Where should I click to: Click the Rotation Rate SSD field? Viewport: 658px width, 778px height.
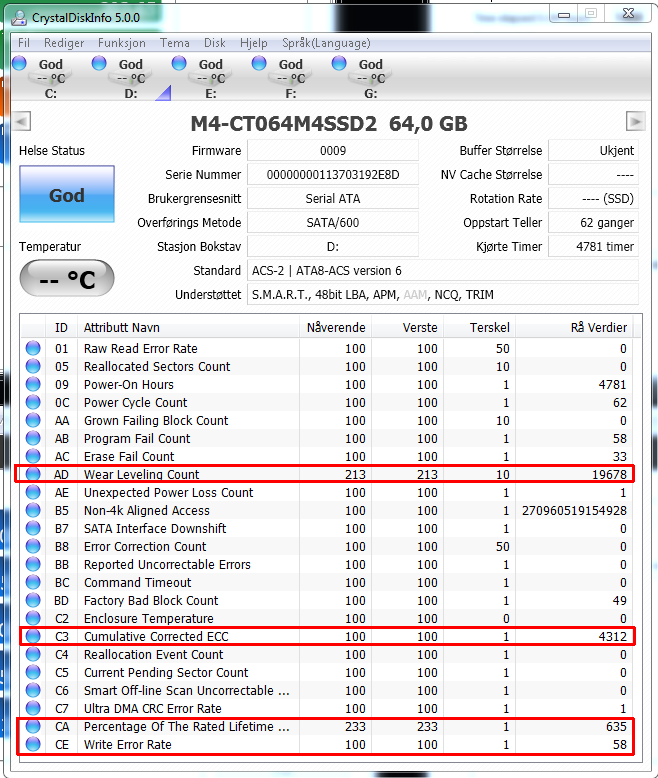tap(593, 198)
